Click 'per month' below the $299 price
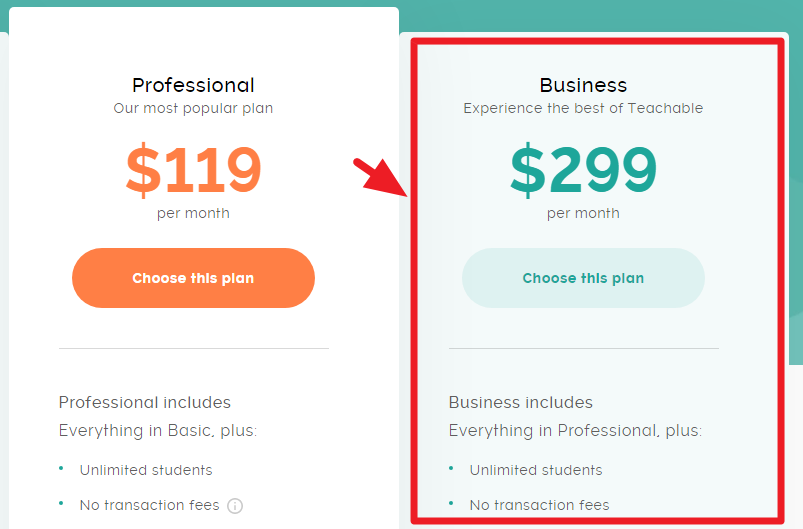This screenshot has width=803, height=529. [x=583, y=213]
